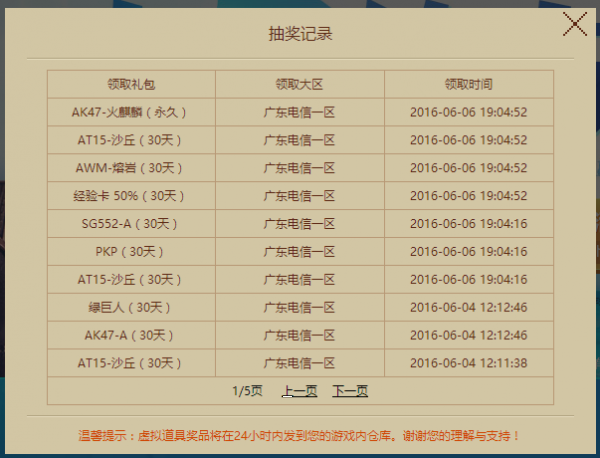Viewport: 600px width, 458px height.
Task: Click the time cell in the SG552-A row
Action: (x=469, y=224)
